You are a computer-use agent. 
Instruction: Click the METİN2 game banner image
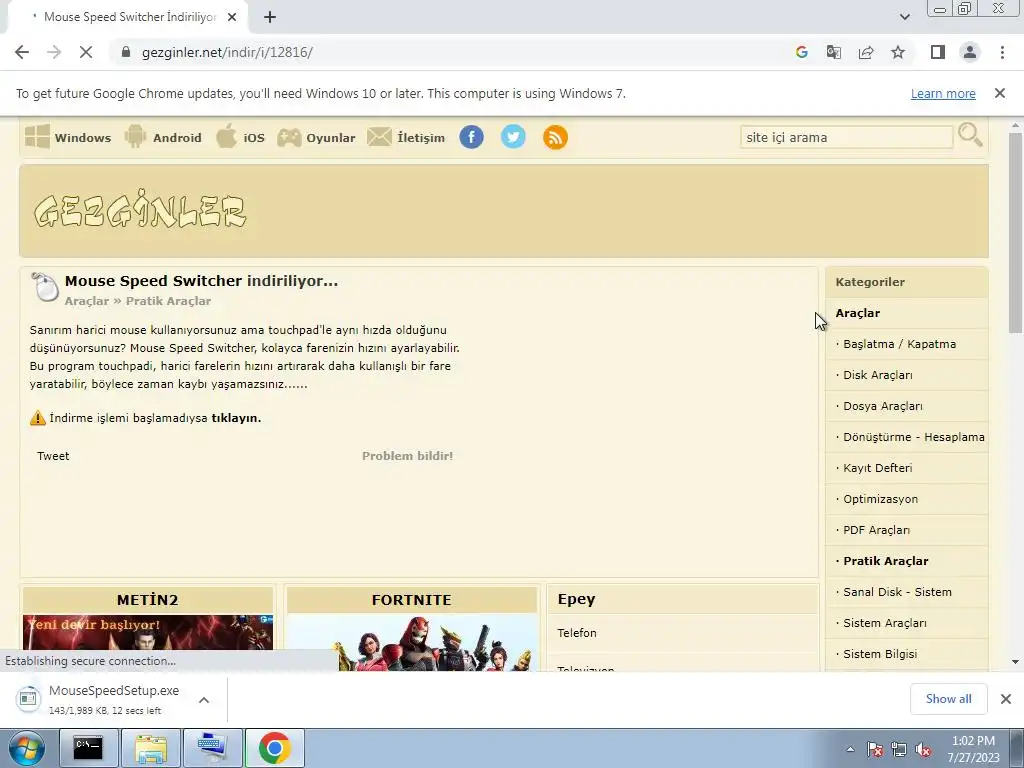(148, 642)
